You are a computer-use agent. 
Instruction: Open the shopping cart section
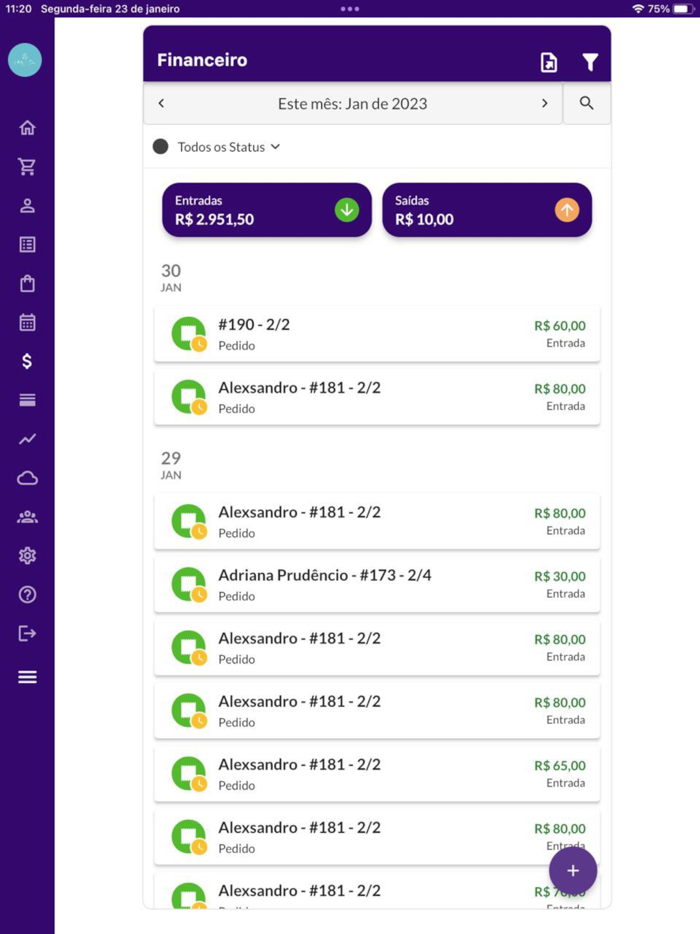(x=26, y=166)
